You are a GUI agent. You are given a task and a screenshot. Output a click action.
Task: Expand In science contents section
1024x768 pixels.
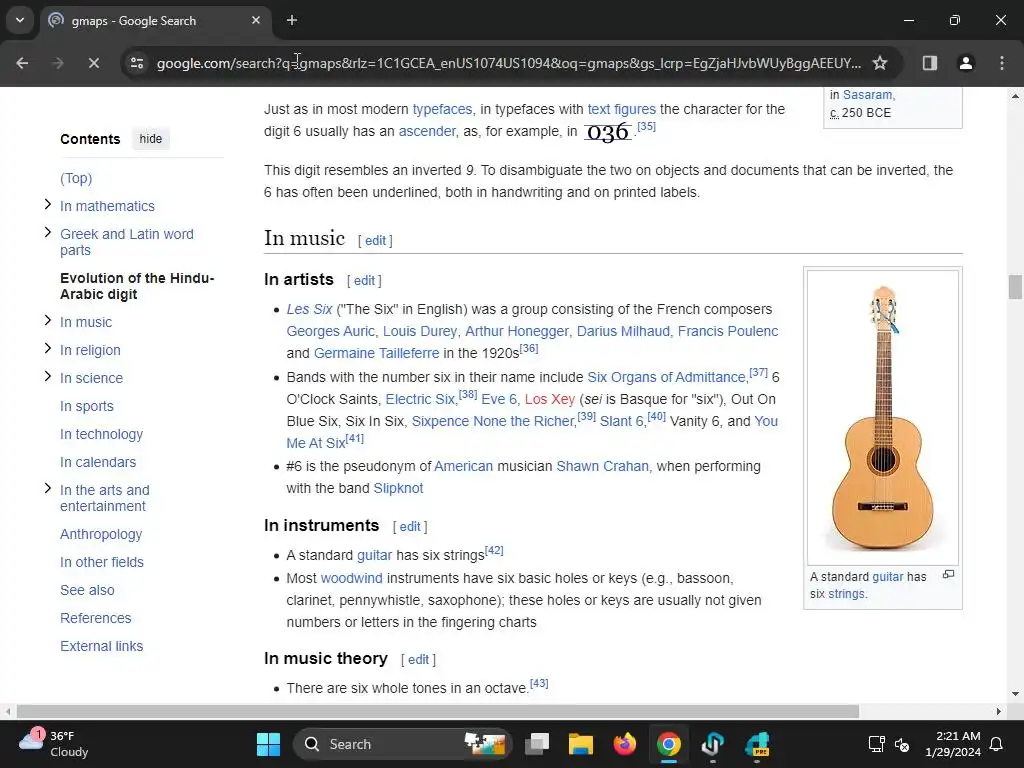click(x=48, y=376)
